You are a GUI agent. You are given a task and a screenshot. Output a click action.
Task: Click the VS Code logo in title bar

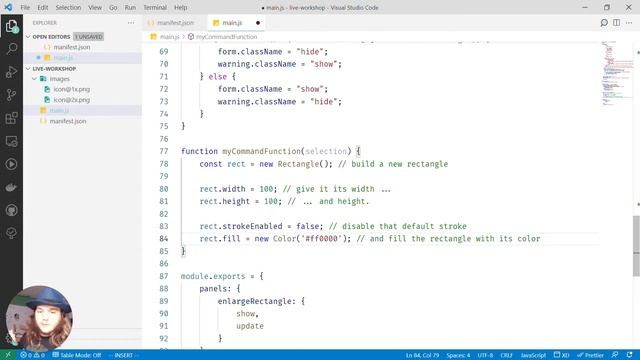point(8,7)
